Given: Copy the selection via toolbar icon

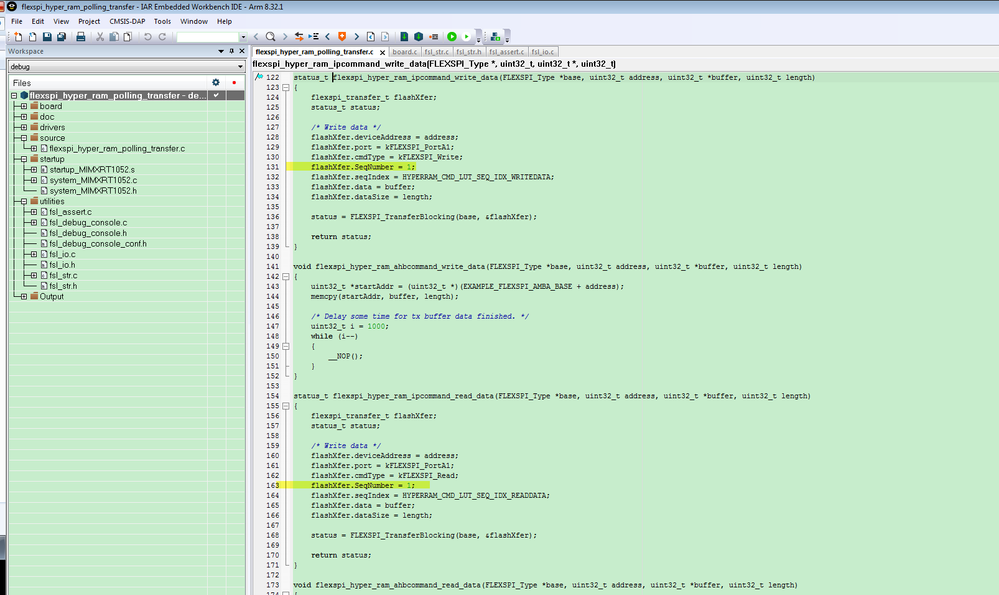Looking at the screenshot, I should point(114,37).
